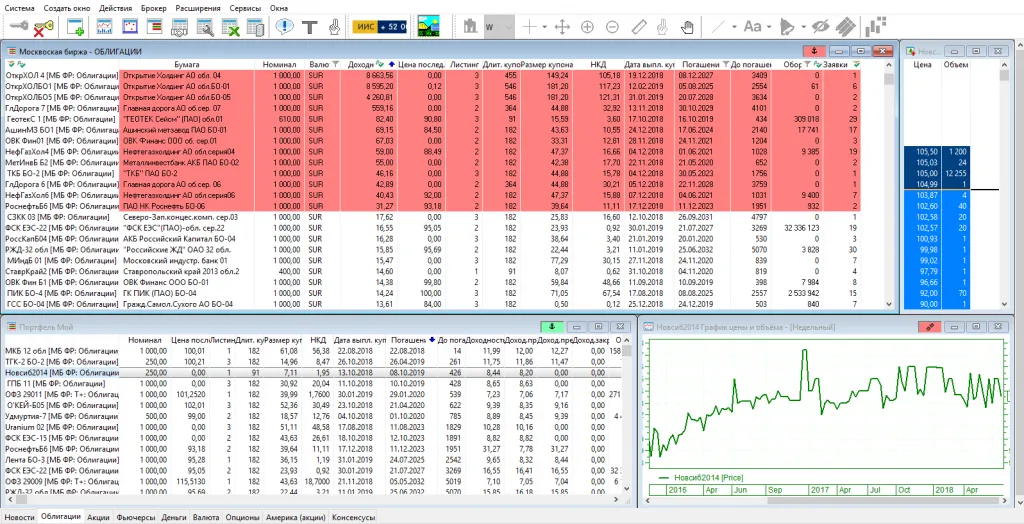Open the price chart window icon
Image resolution: width=1024 pixels, height=524 pixels.
pyautogui.click(x=105, y=27)
